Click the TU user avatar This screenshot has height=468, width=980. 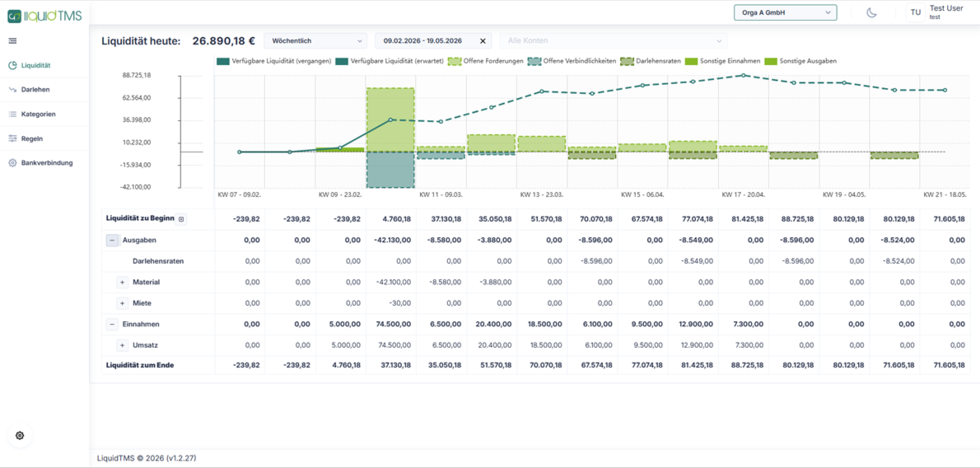(x=916, y=12)
